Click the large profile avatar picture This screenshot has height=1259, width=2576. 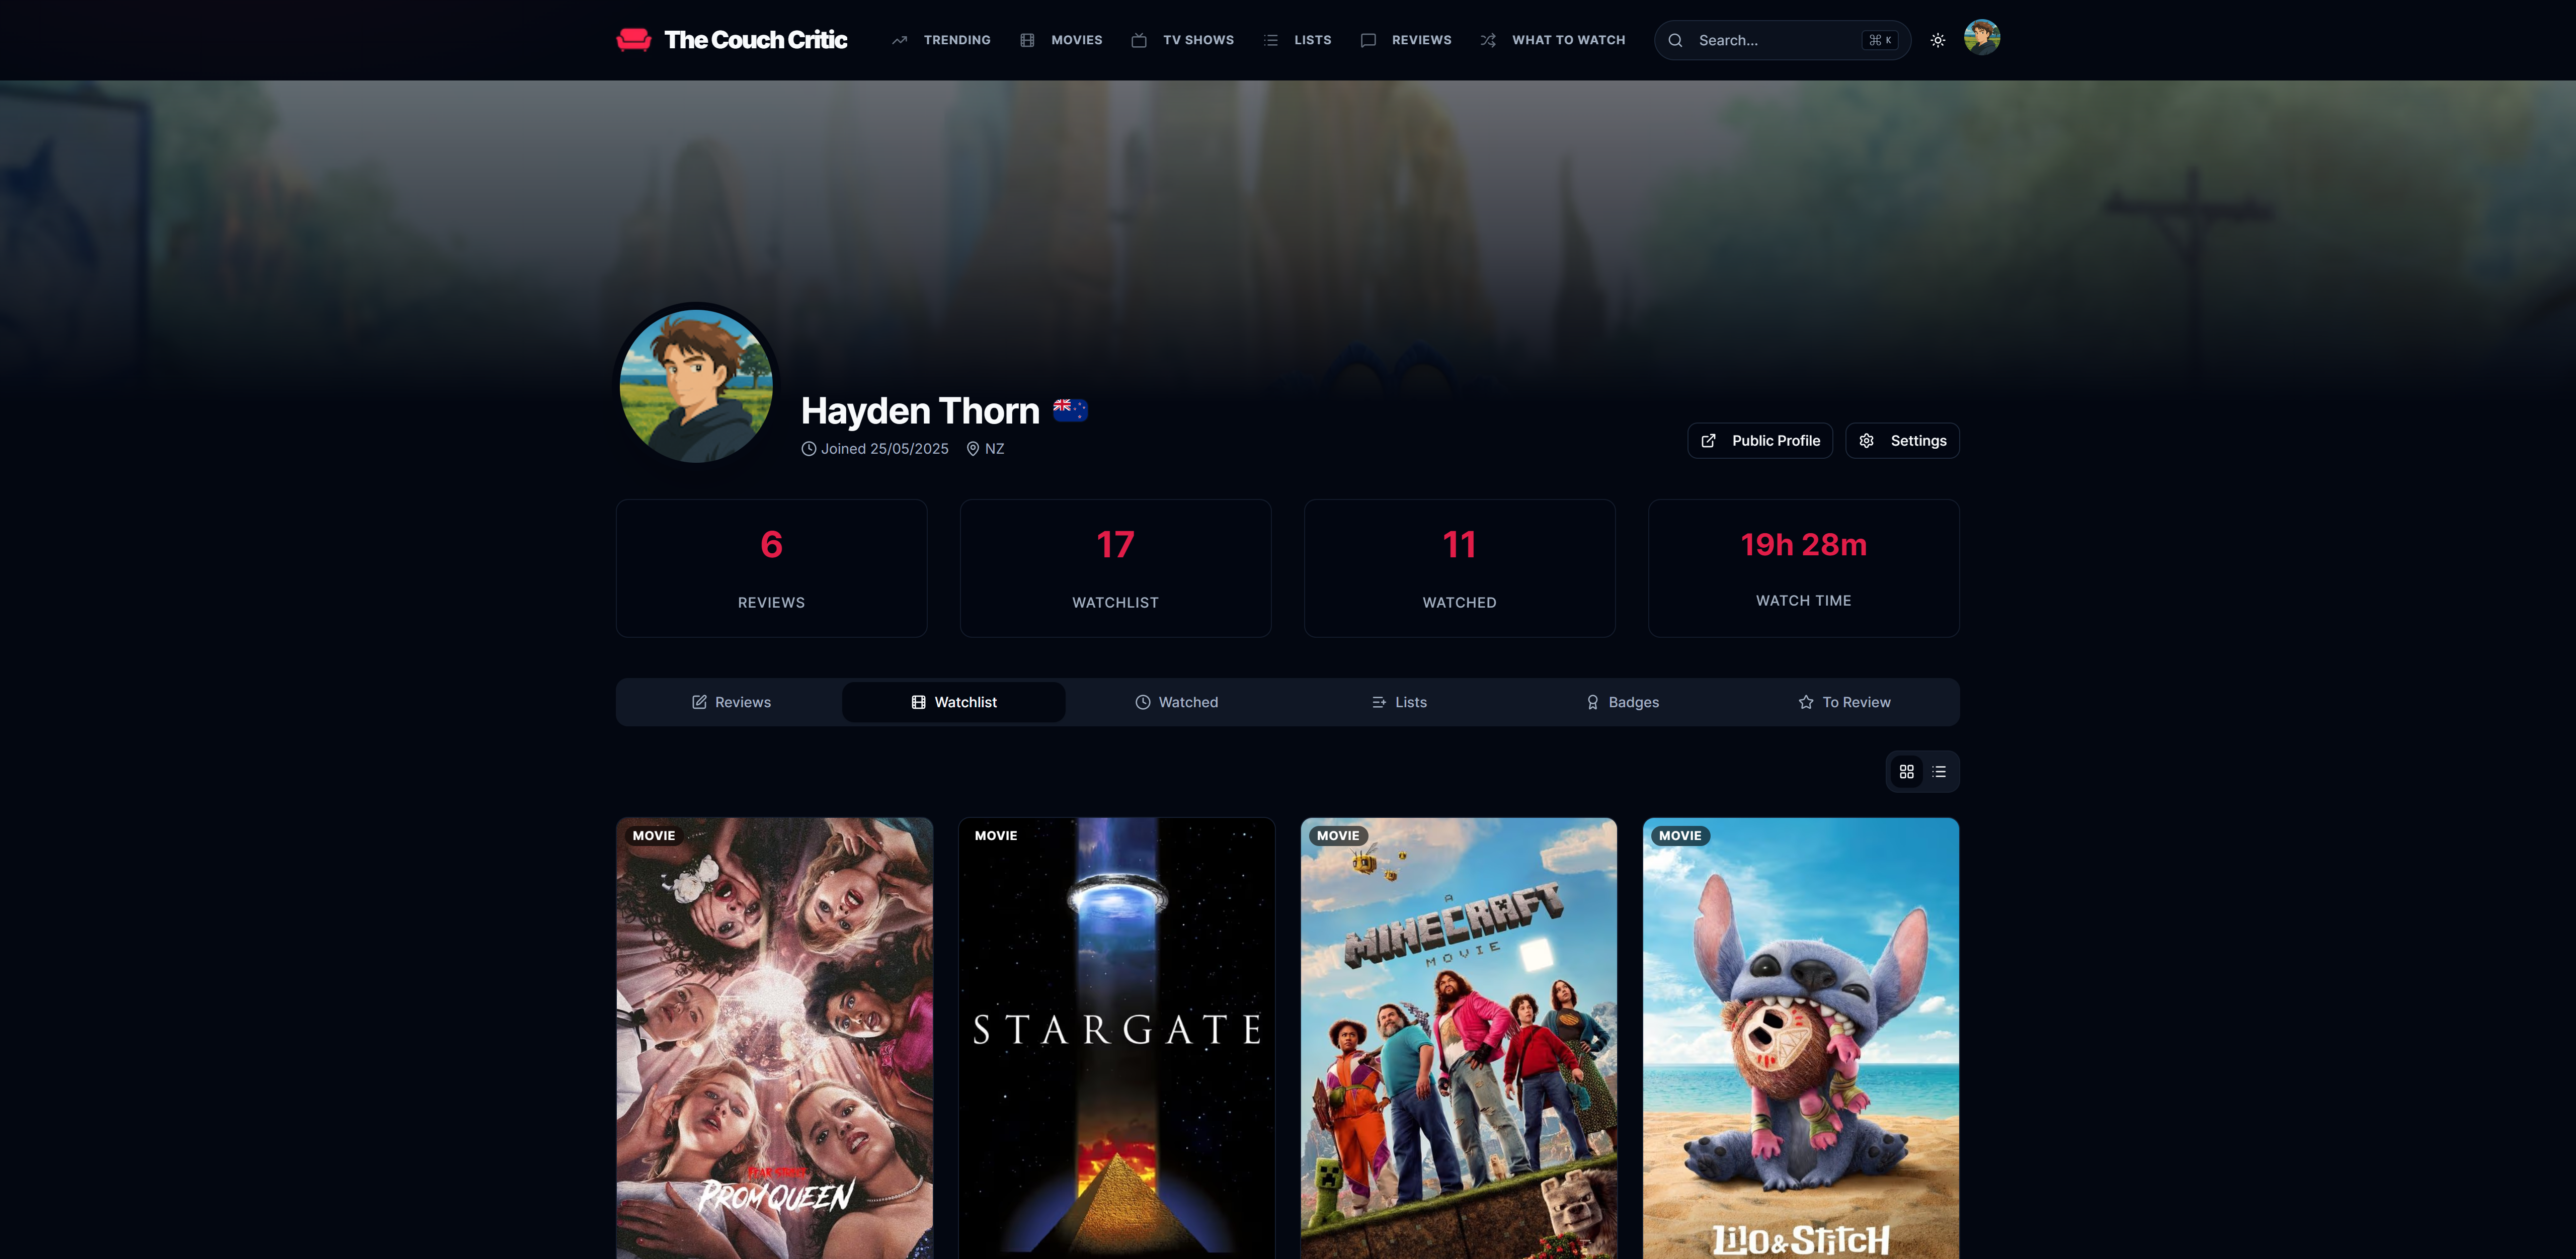(696, 385)
